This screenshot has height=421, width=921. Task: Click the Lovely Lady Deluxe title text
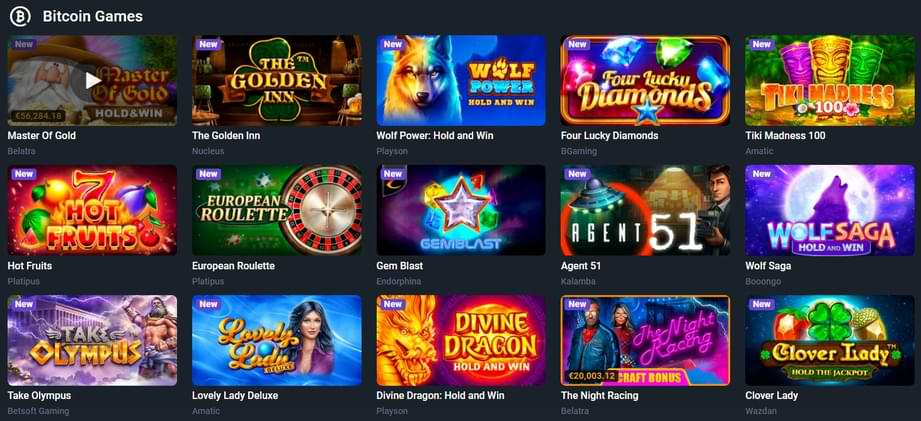pos(235,395)
